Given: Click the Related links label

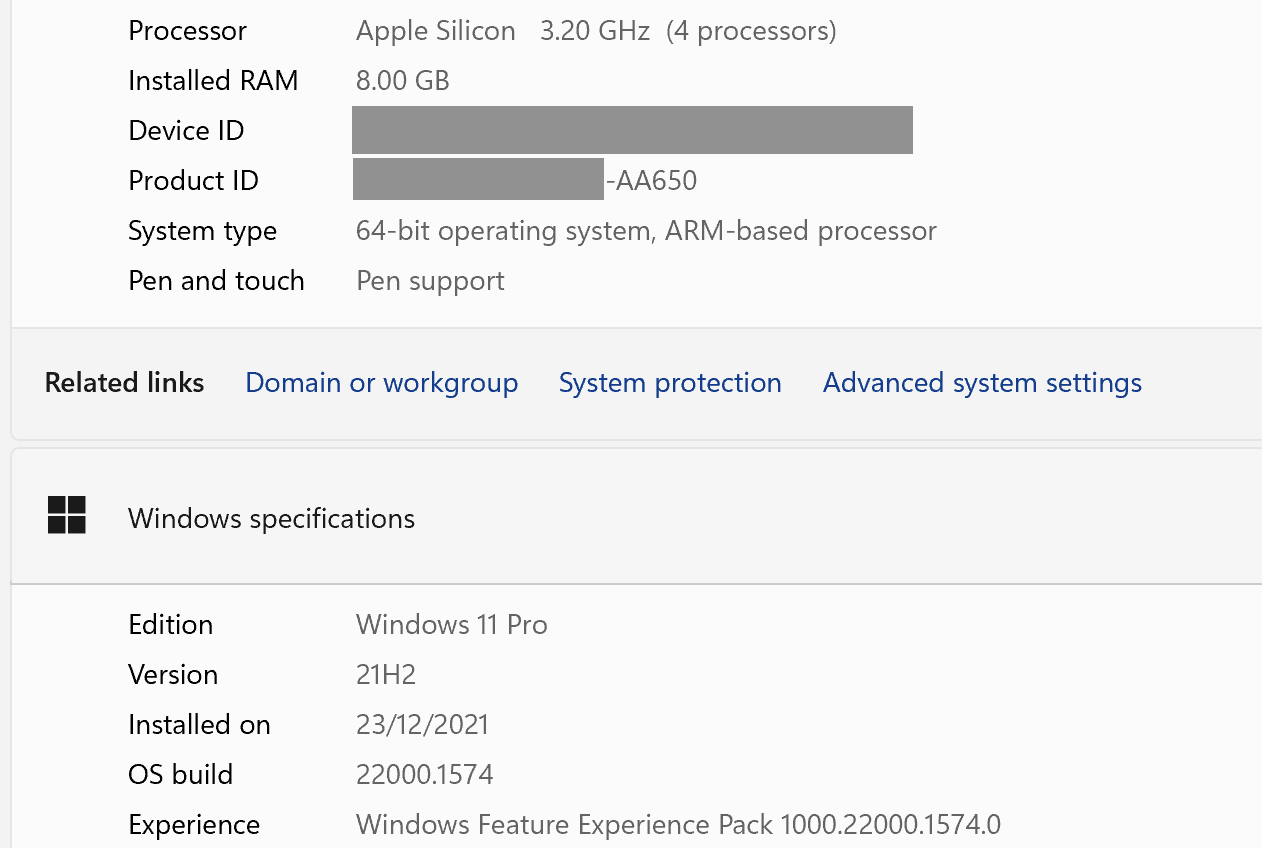Looking at the screenshot, I should tap(124, 383).
